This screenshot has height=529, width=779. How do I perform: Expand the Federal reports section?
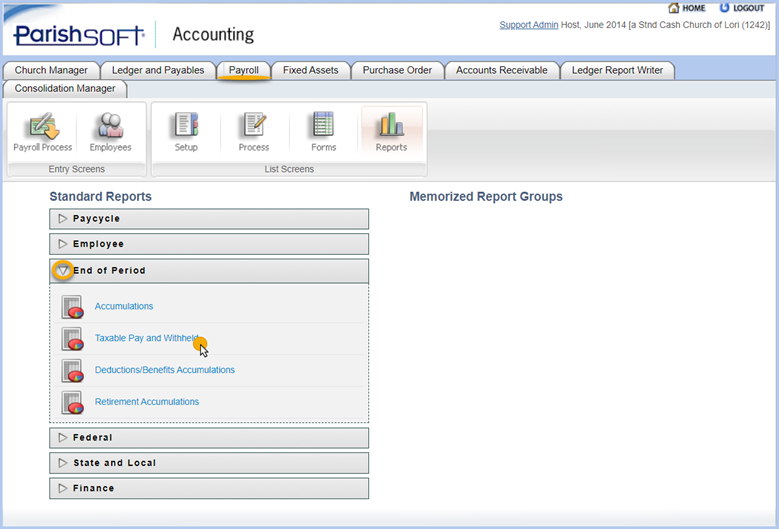pos(209,438)
